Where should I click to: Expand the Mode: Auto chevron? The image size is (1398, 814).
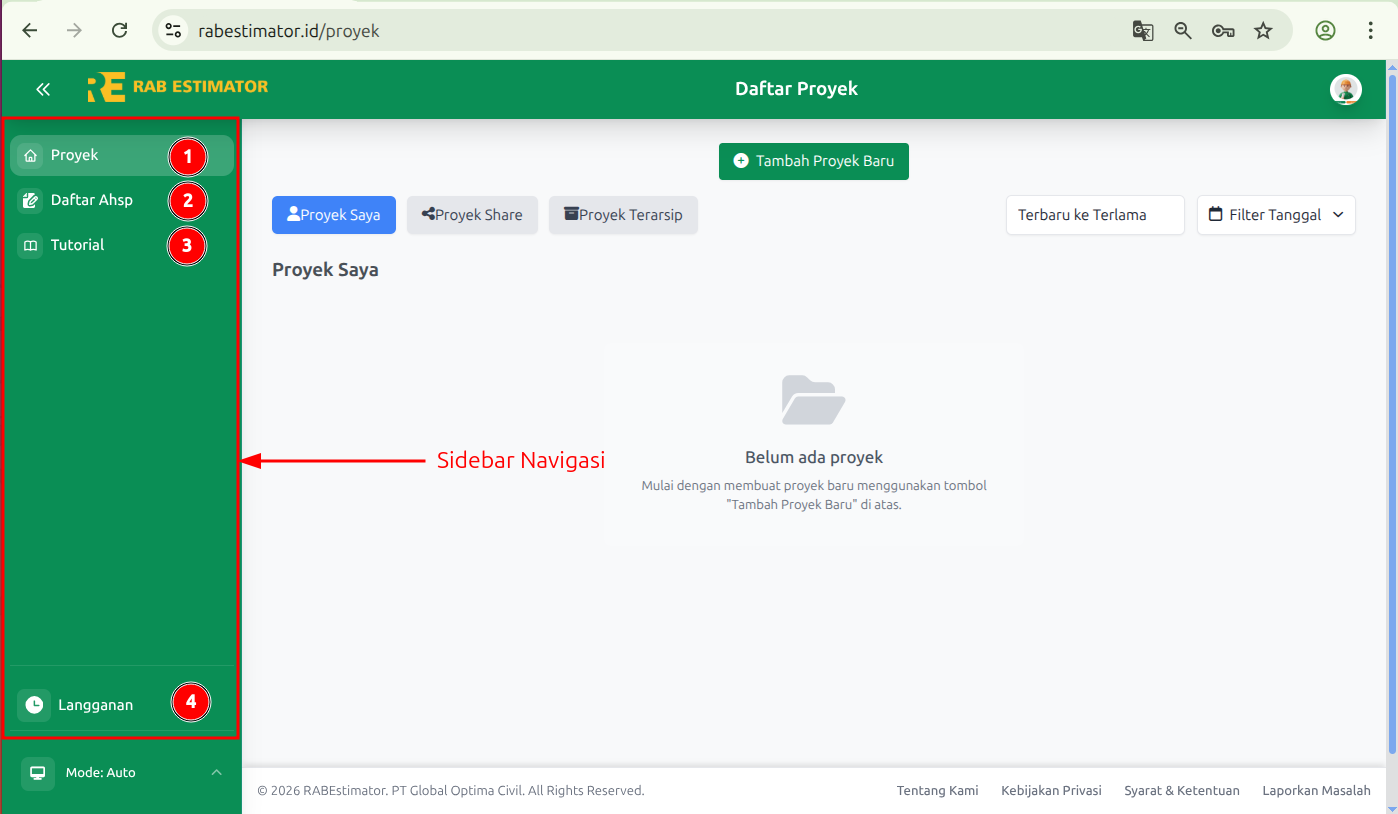217,772
